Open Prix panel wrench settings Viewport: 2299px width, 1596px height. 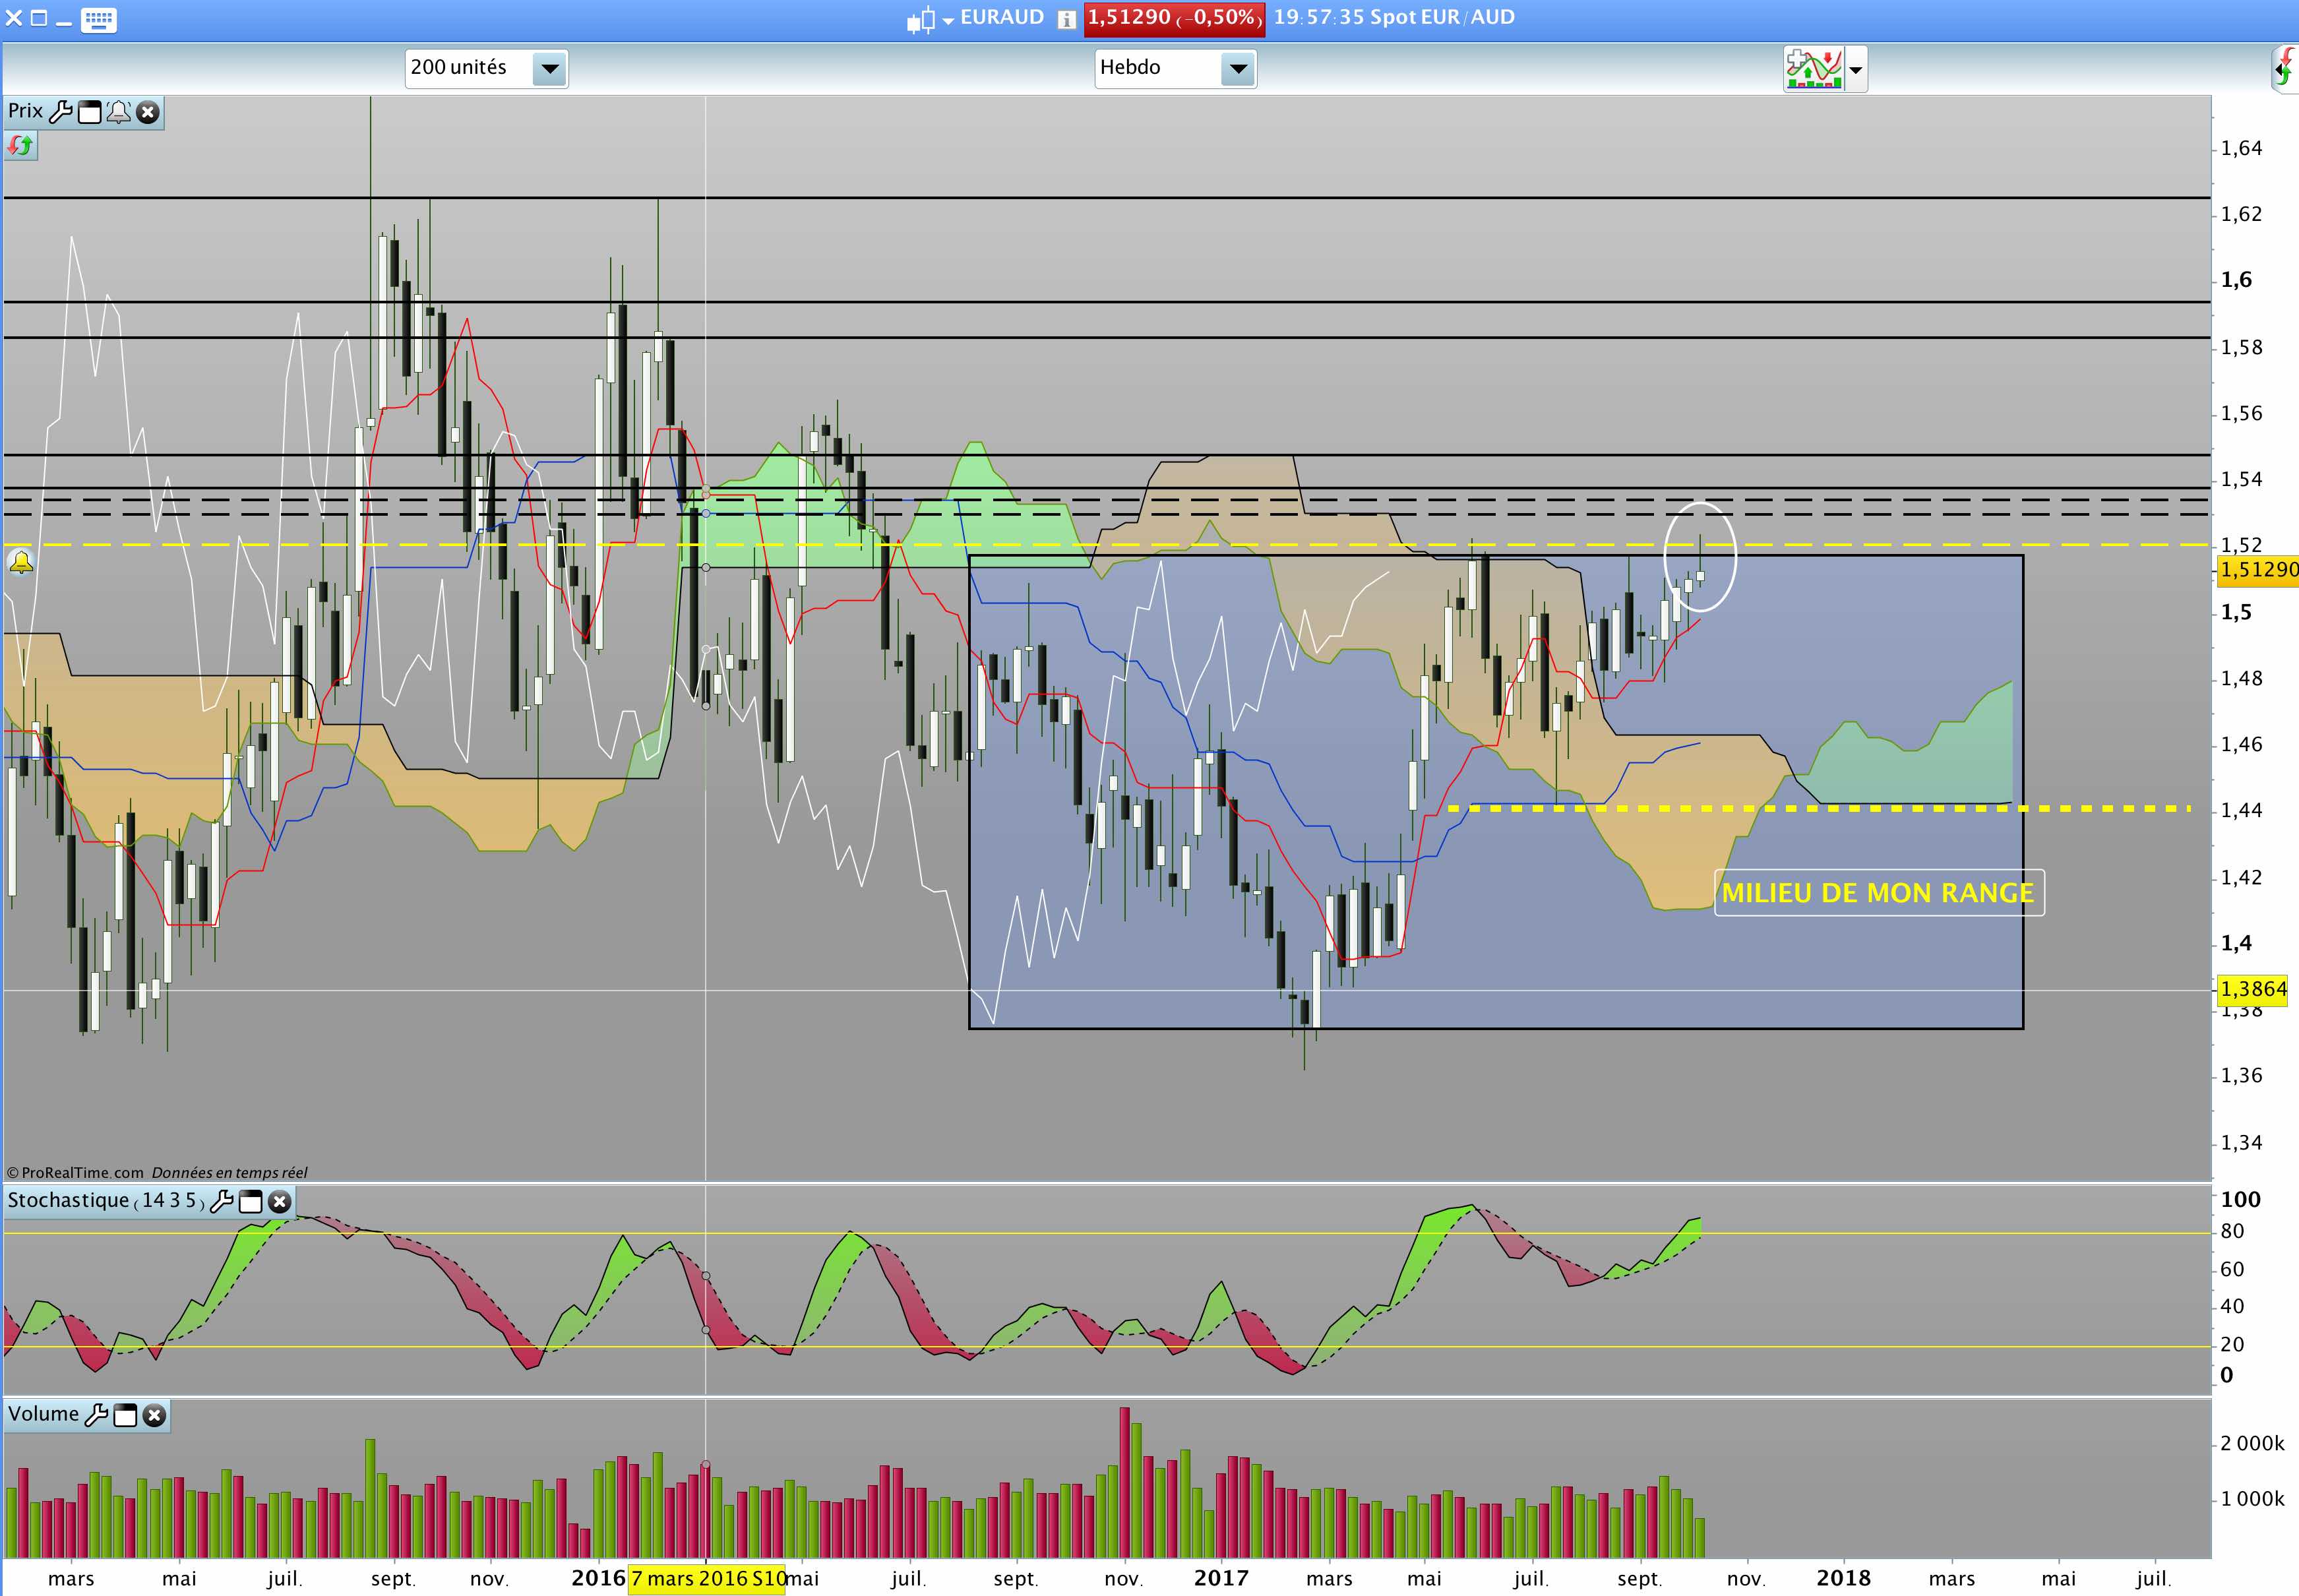click(60, 111)
